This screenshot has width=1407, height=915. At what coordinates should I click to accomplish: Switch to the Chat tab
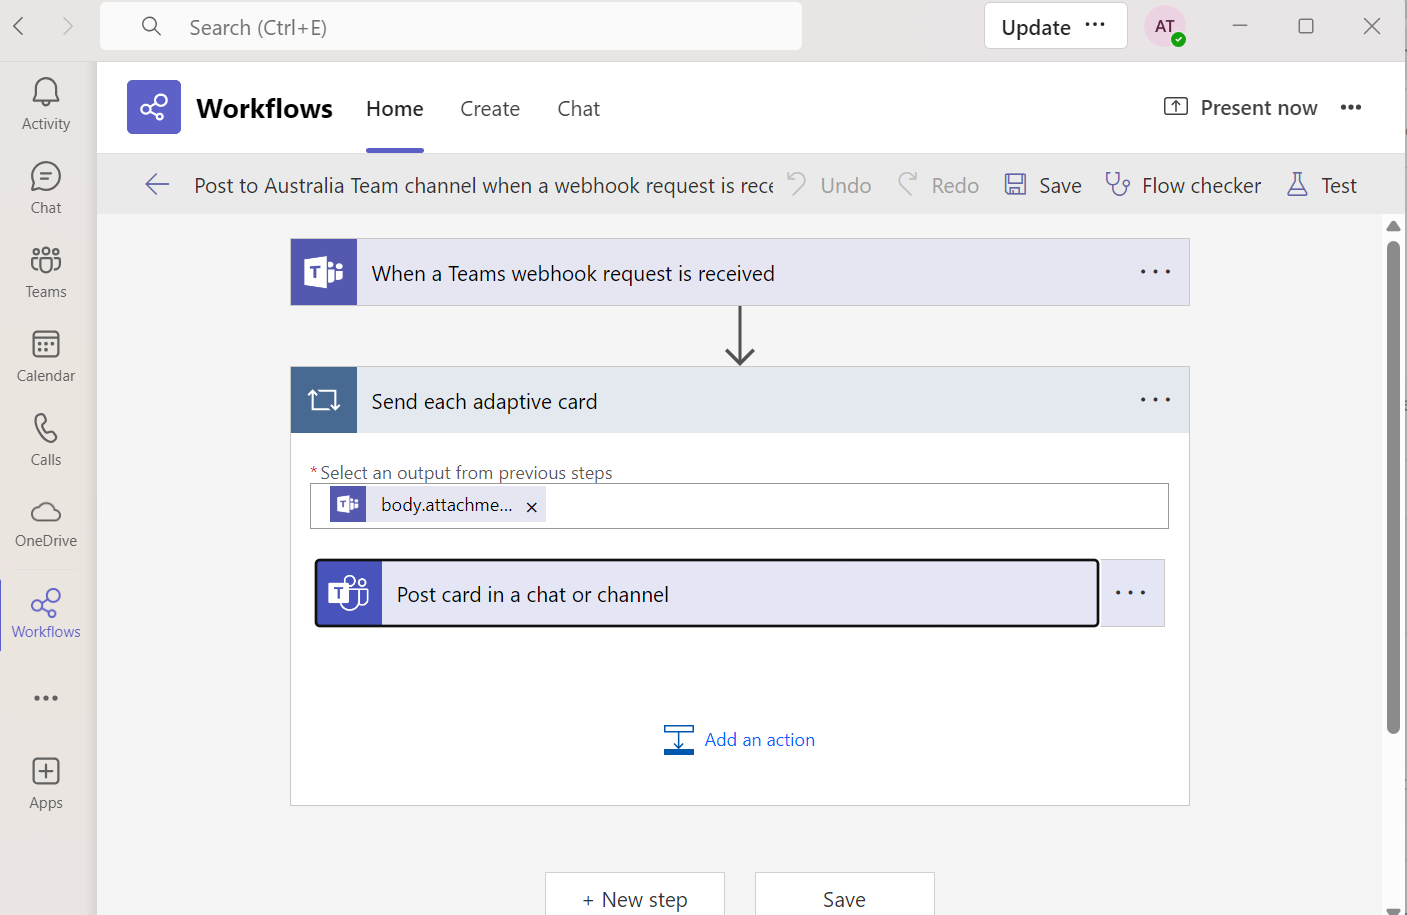[579, 109]
